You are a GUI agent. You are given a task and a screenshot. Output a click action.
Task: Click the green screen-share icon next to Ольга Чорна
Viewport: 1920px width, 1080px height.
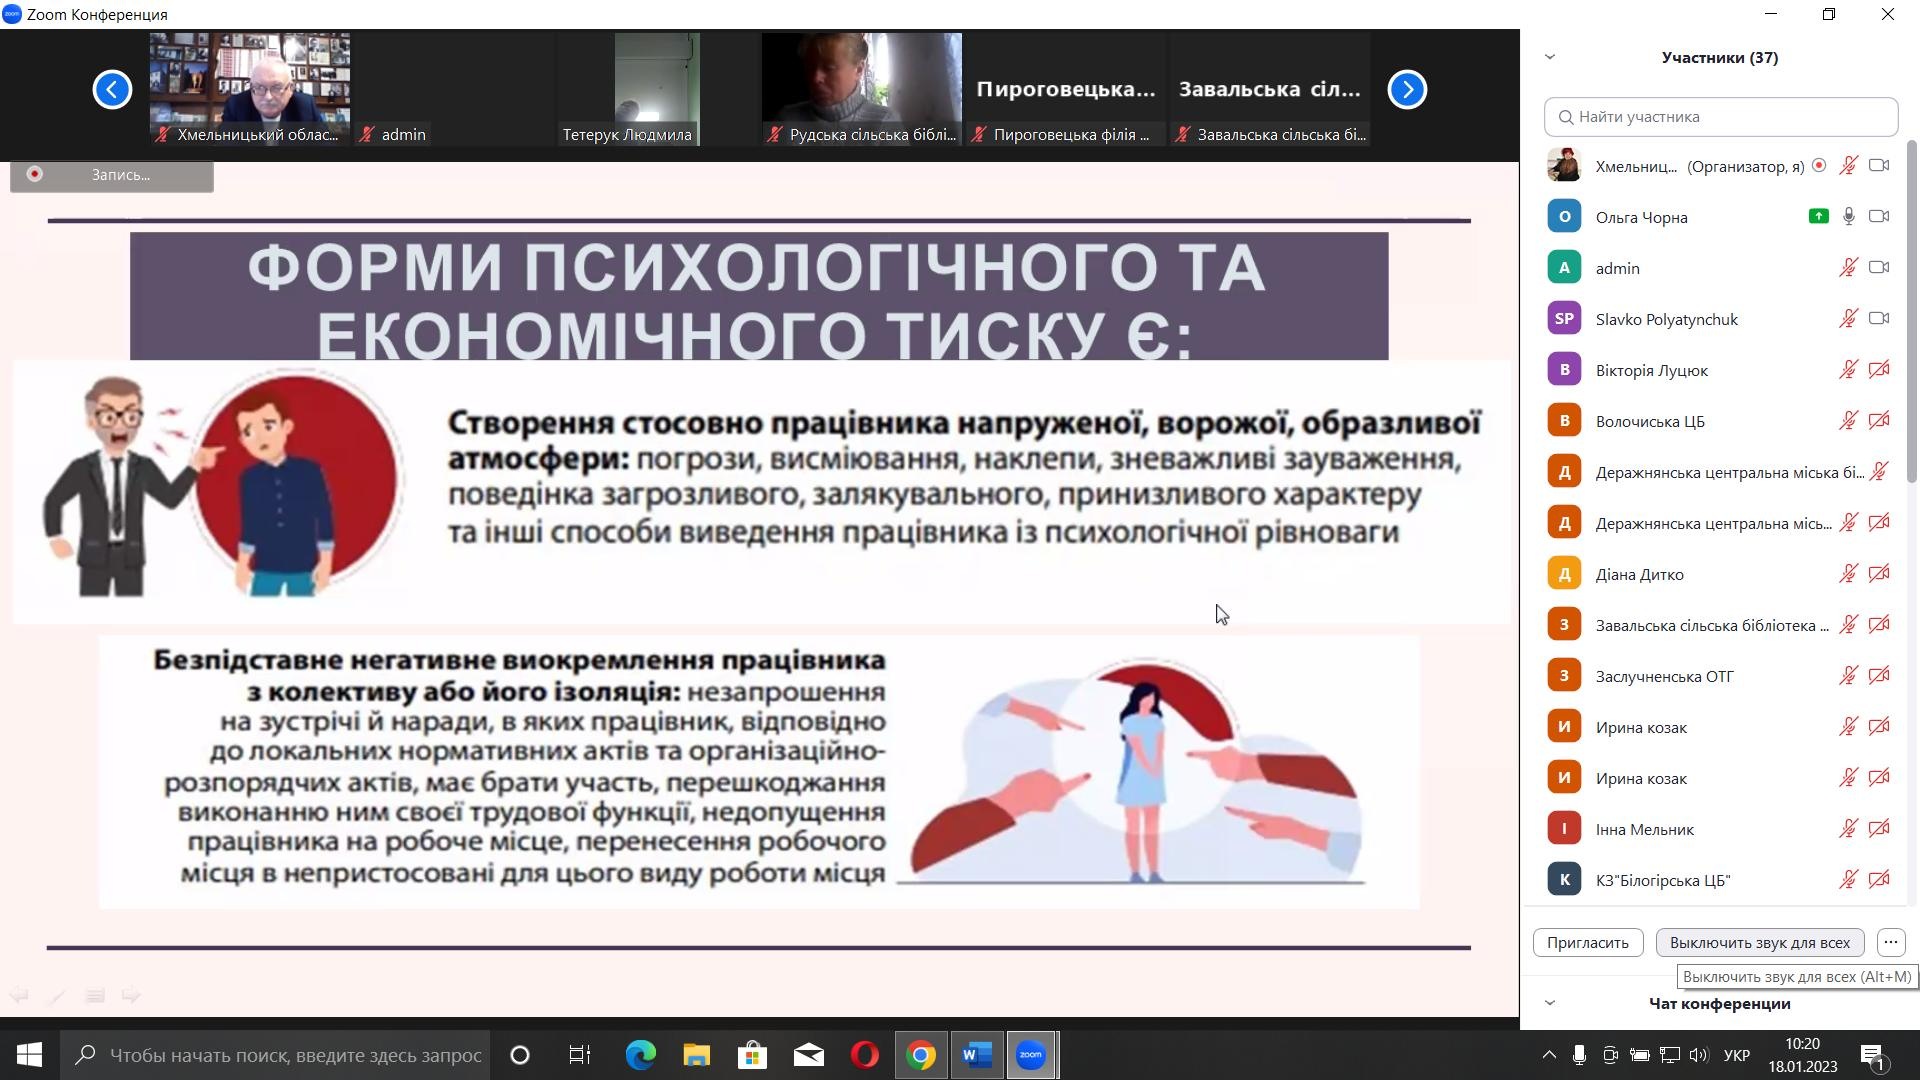pyautogui.click(x=1818, y=217)
